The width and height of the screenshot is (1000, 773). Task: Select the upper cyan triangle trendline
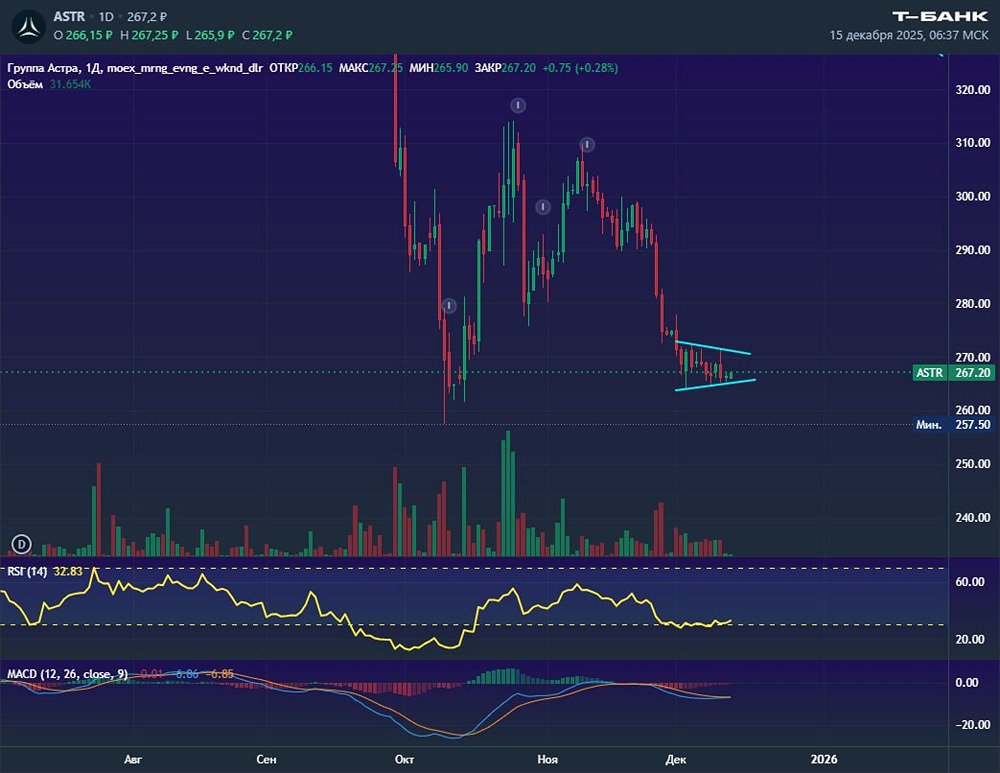pos(712,348)
